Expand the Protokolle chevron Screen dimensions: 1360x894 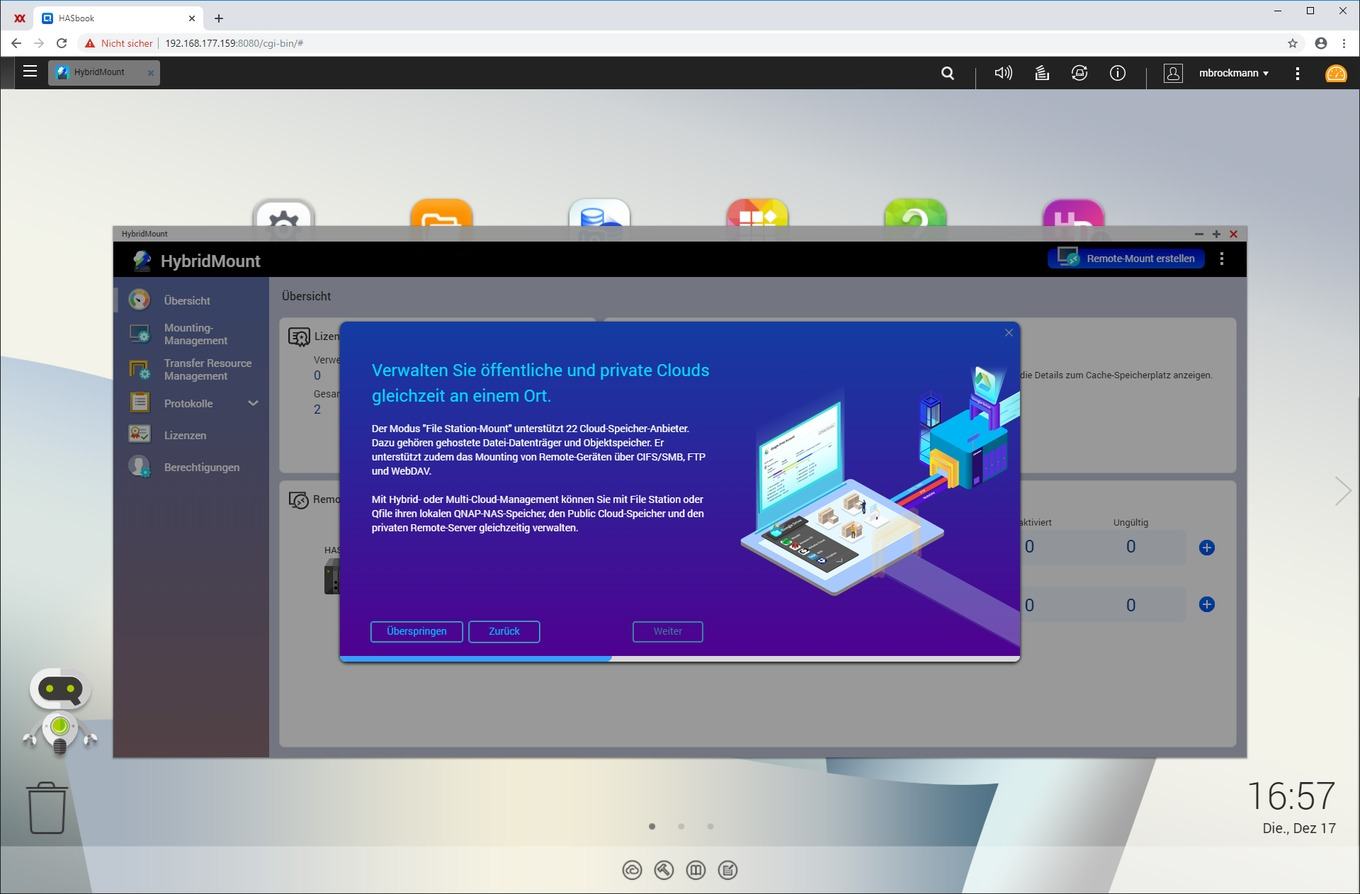tap(253, 403)
